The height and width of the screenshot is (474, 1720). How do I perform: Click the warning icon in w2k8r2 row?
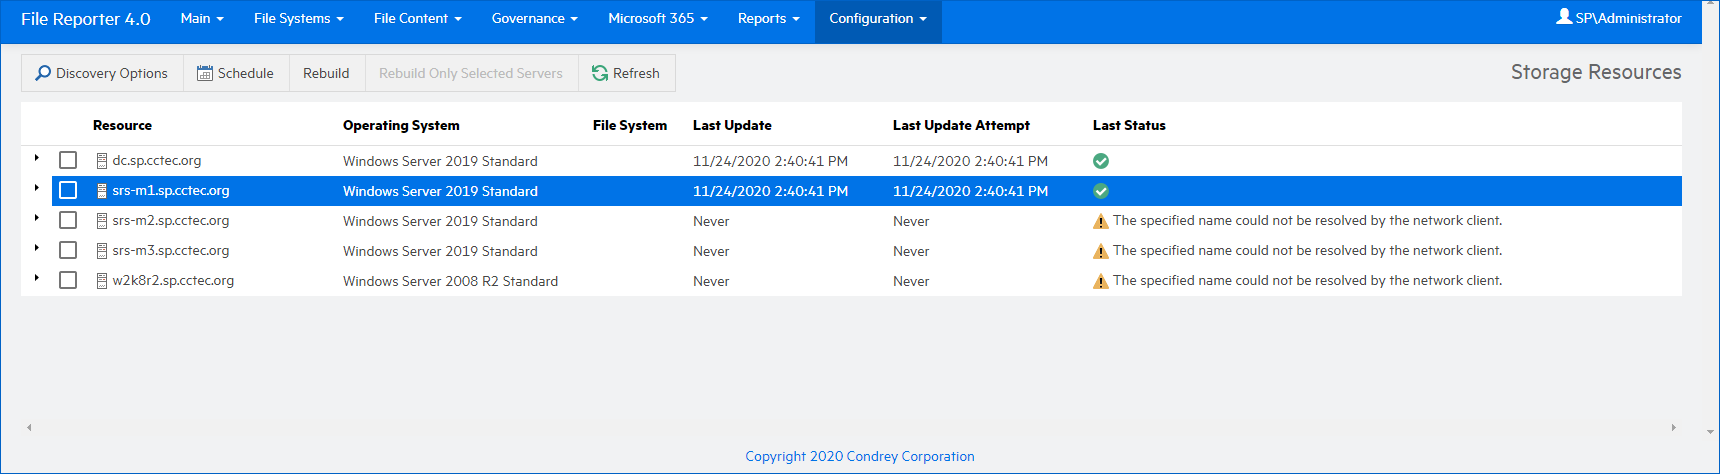[1101, 281]
